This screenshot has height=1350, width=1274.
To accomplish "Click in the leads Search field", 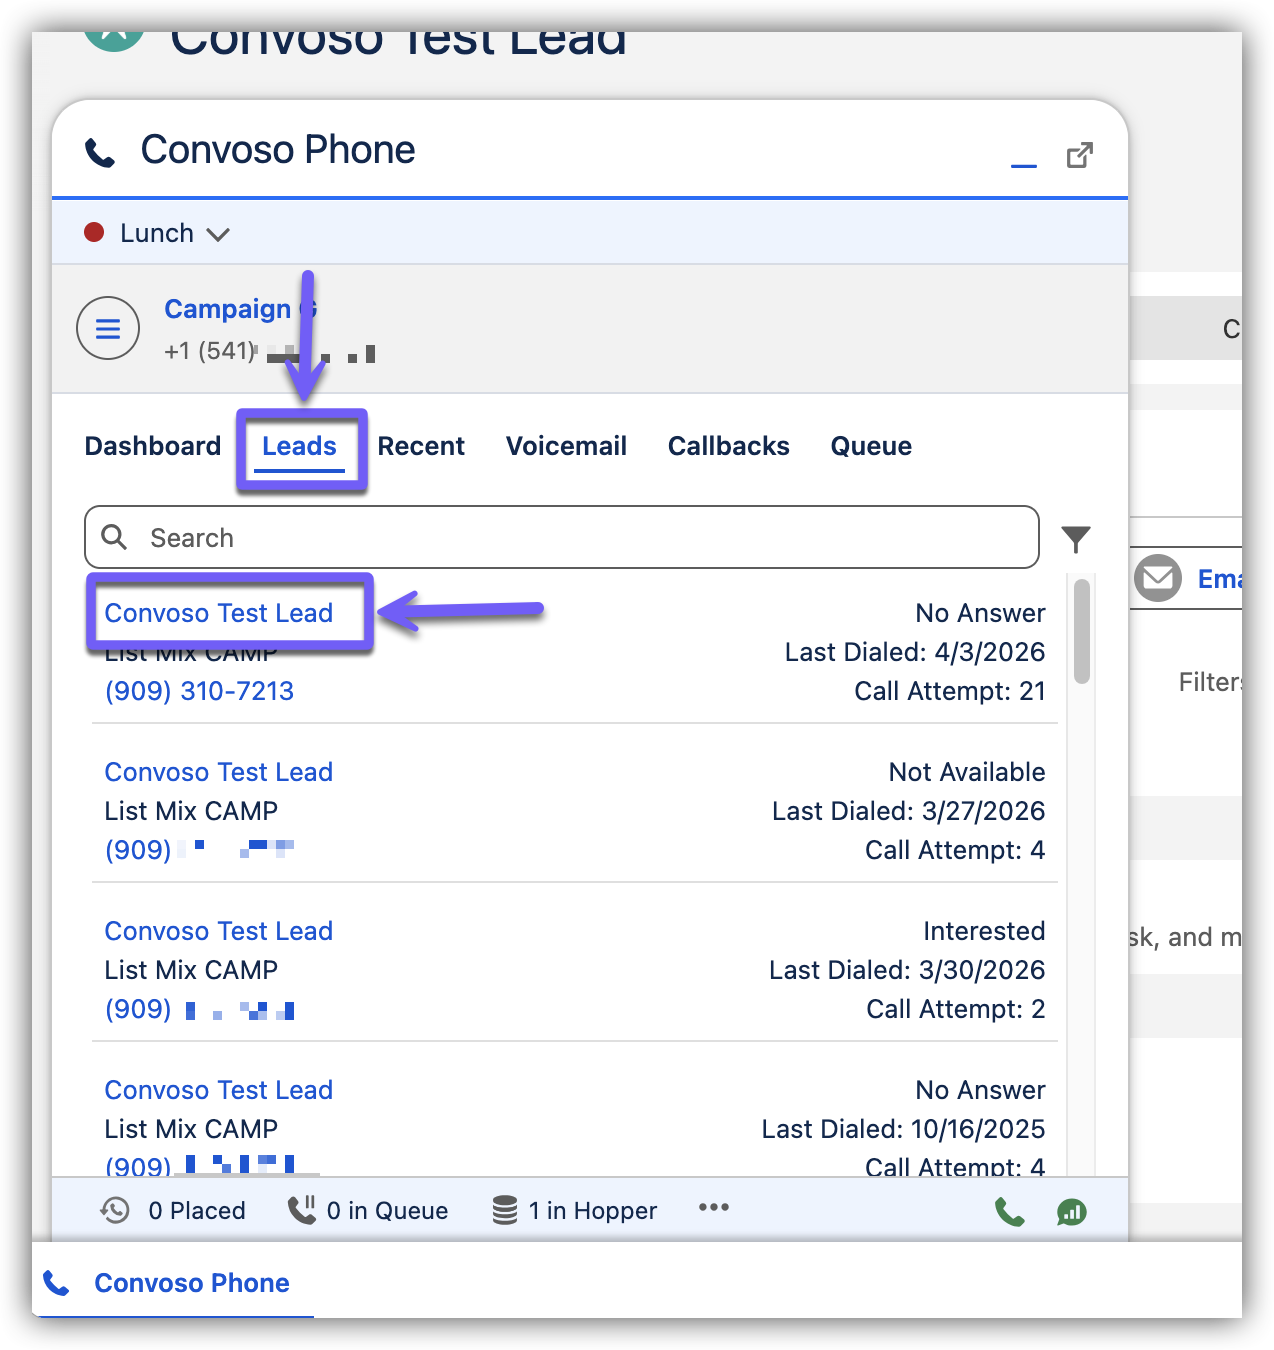I will tap(560, 538).
